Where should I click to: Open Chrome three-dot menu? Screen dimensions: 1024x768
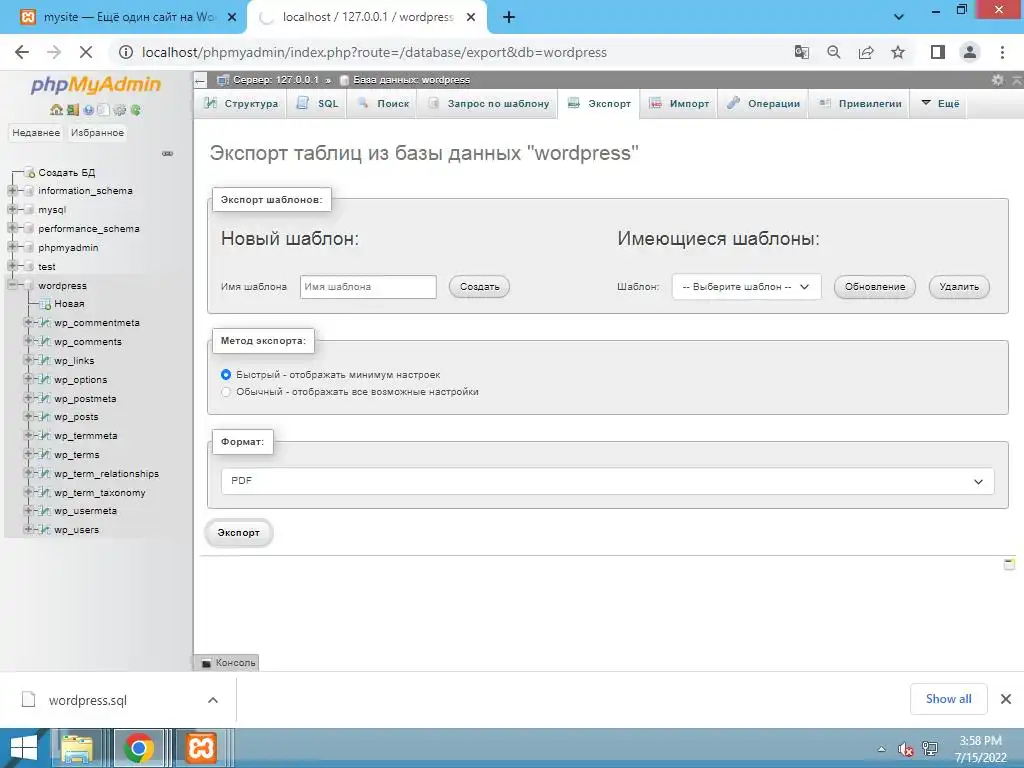click(x=1002, y=52)
